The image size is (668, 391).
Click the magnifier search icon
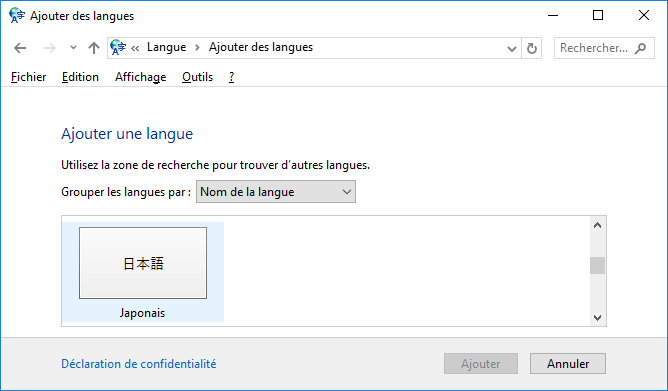[x=640, y=48]
